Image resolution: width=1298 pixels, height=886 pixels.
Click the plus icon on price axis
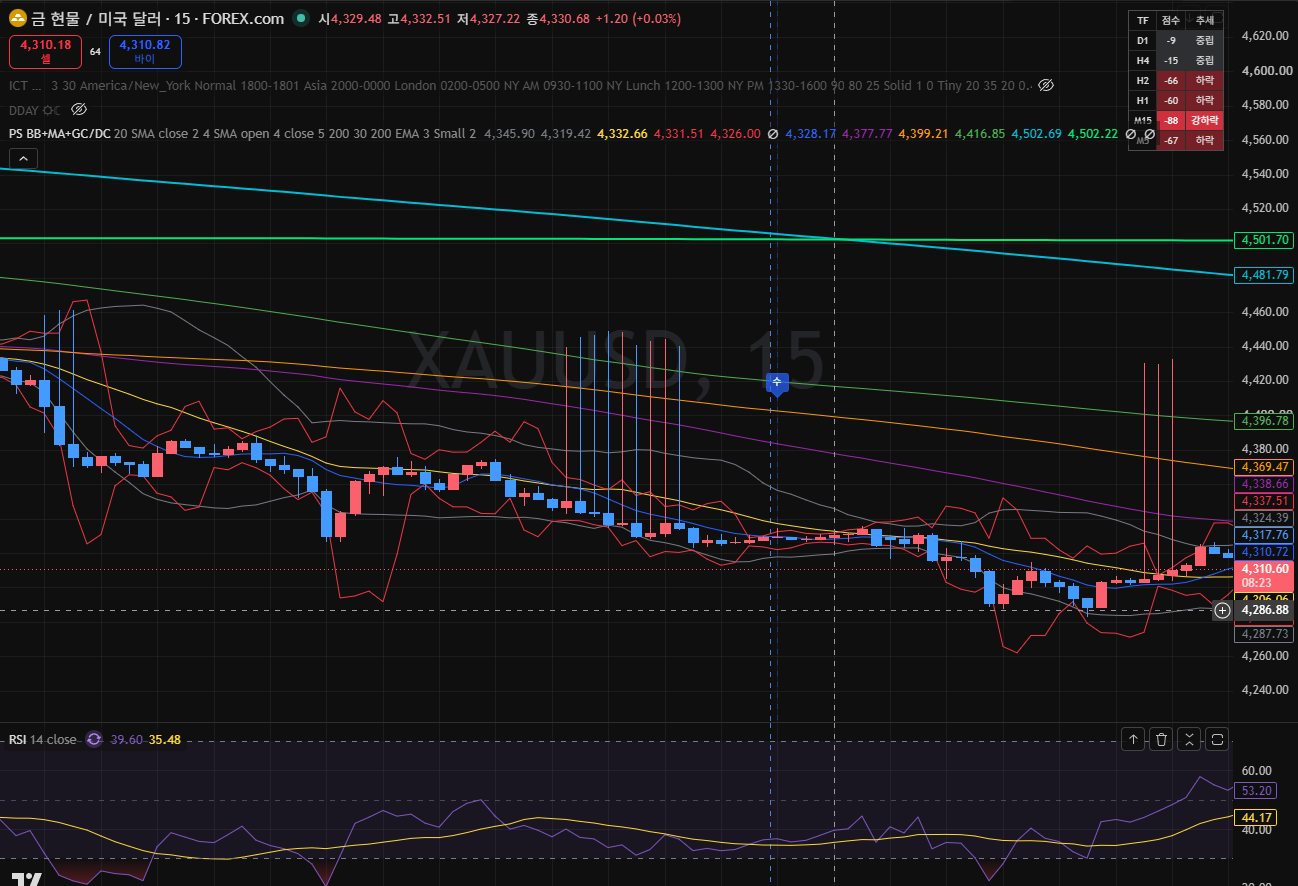(x=1222, y=610)
